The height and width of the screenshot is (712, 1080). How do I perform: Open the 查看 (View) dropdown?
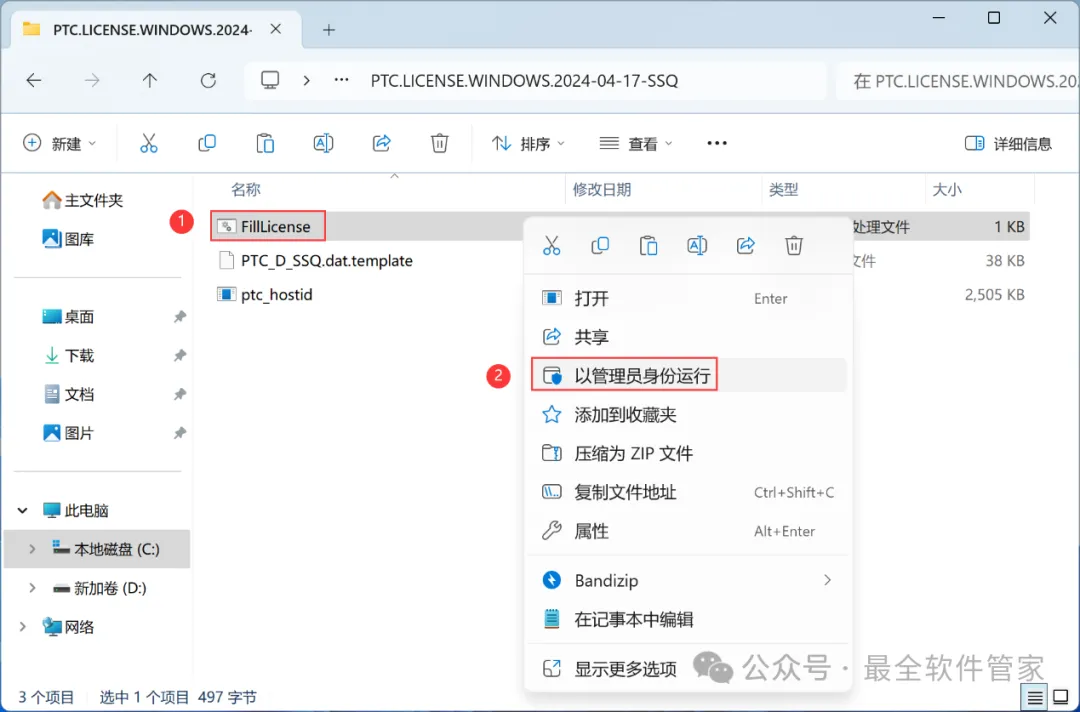pos(636,143)
